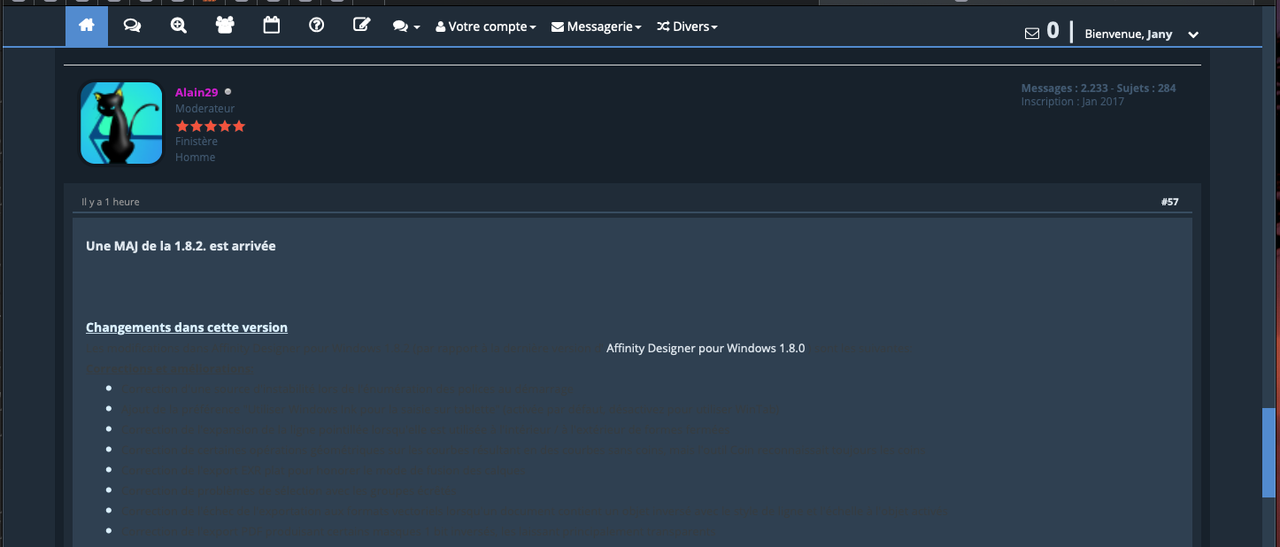Expand the Divers menu

point(687,27)
